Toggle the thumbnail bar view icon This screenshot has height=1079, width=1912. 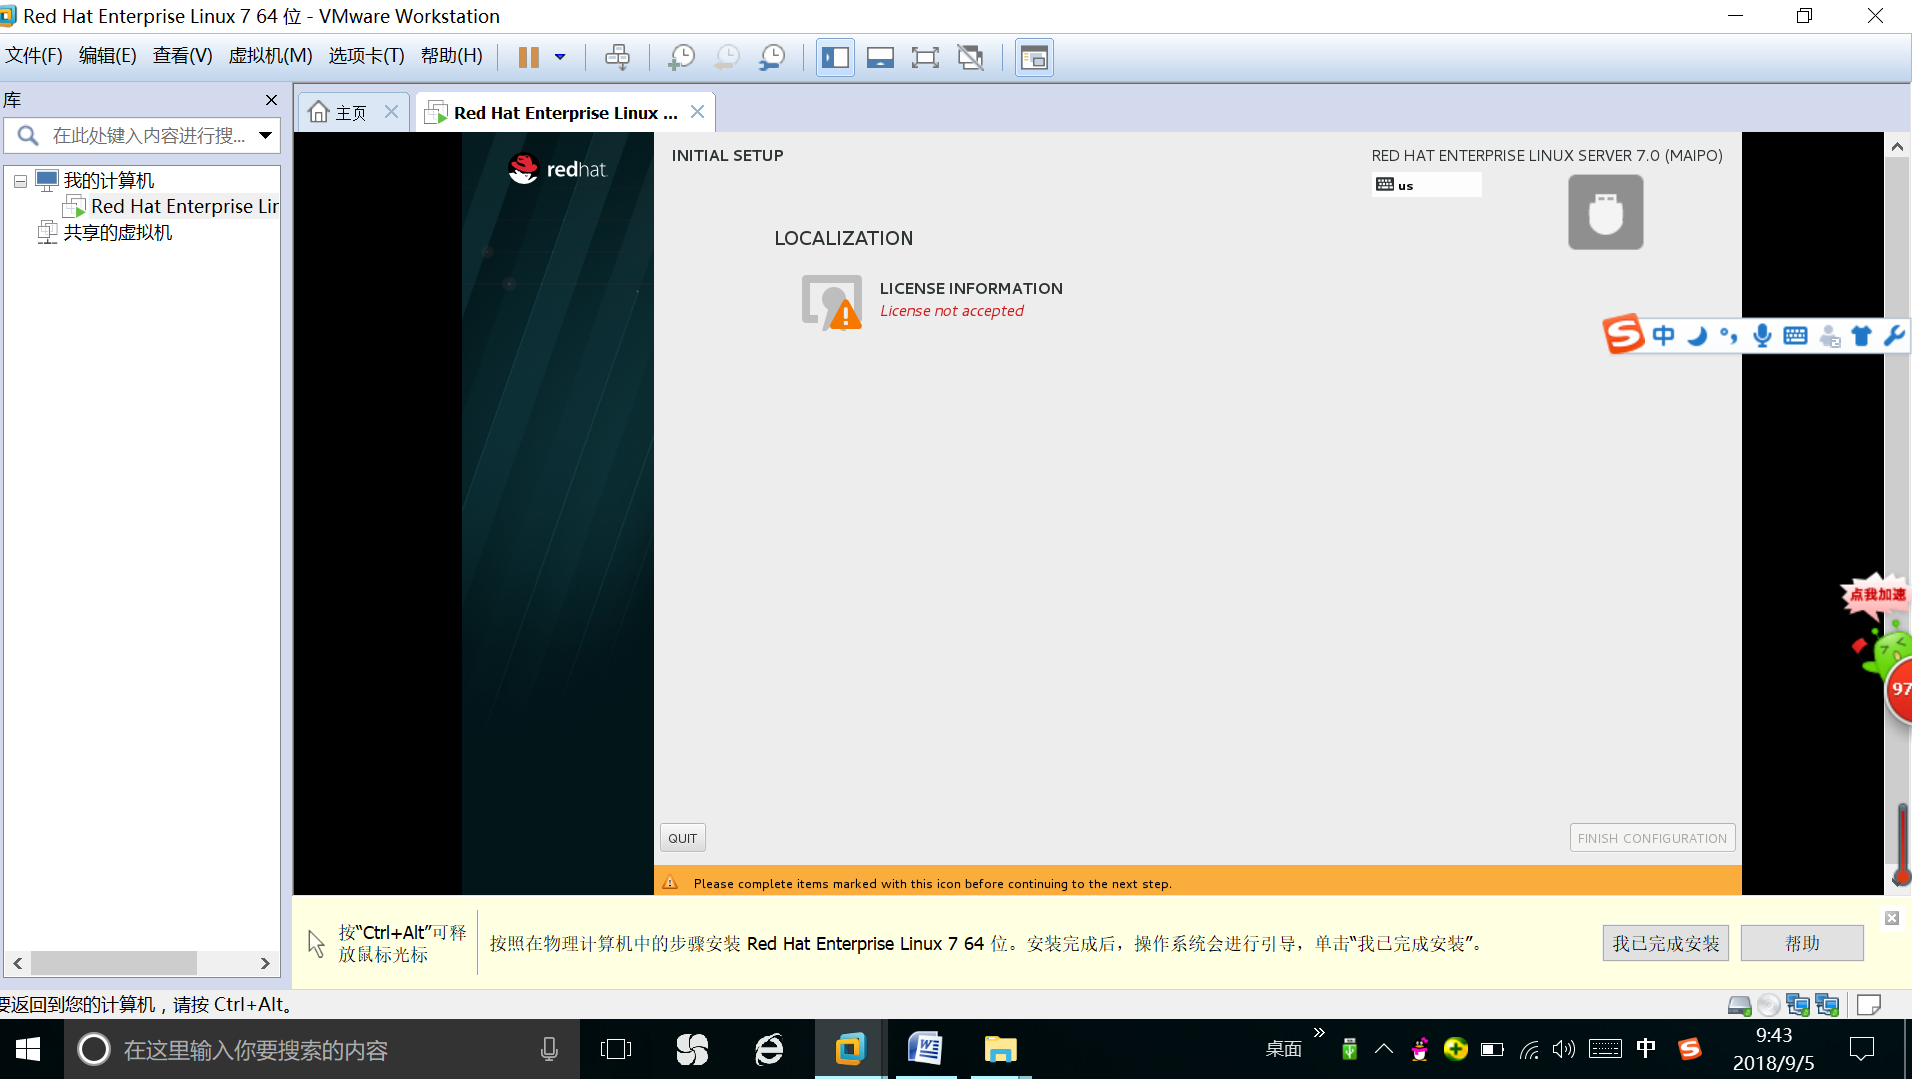pyautogui.click(x=880, y=57)
